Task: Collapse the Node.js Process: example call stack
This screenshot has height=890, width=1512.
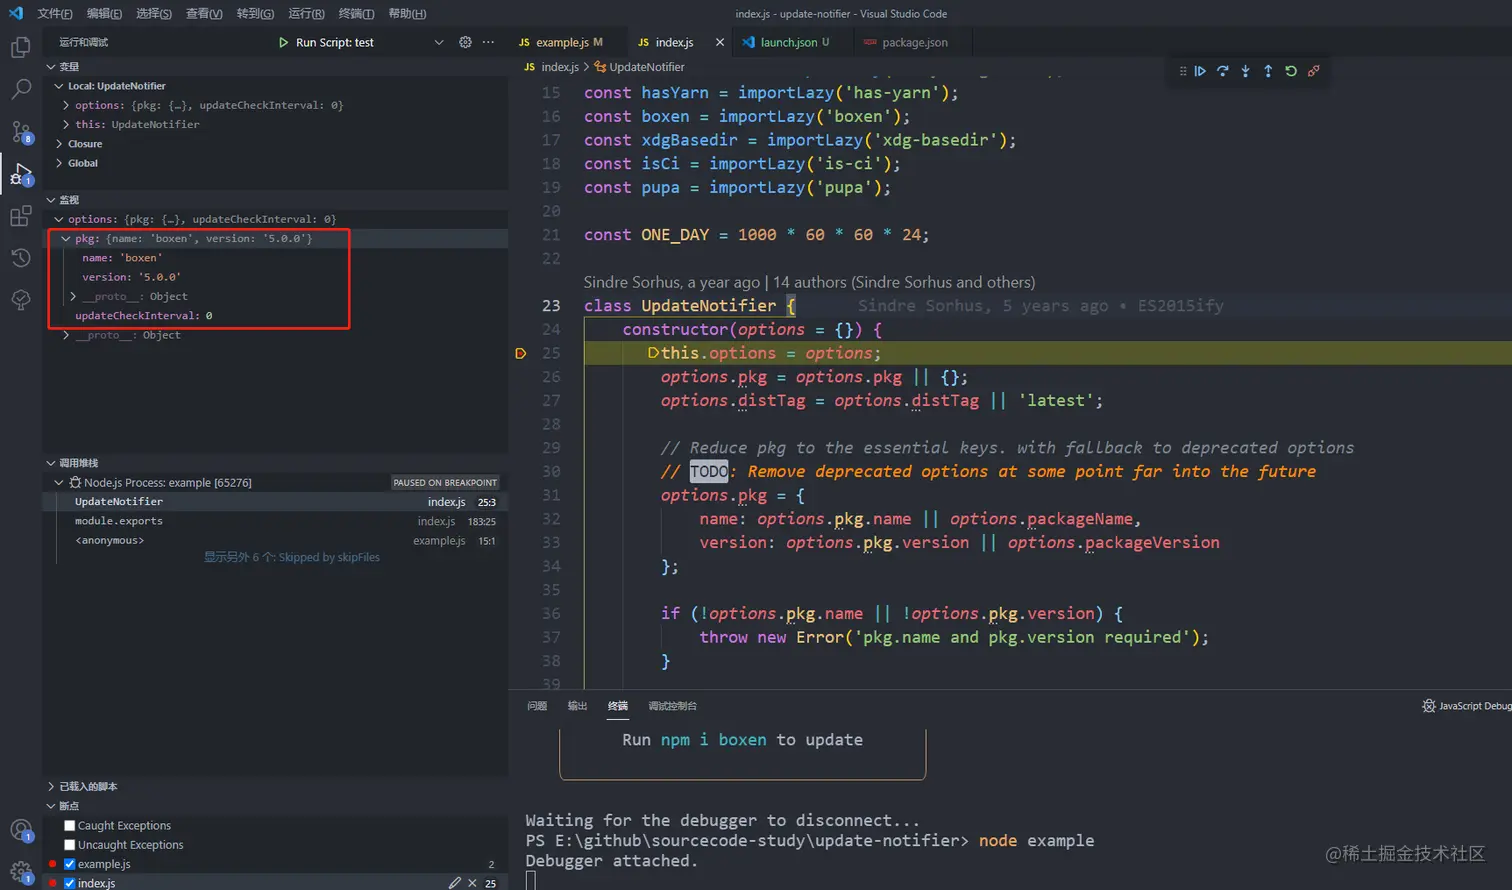Action: [59, 482]
